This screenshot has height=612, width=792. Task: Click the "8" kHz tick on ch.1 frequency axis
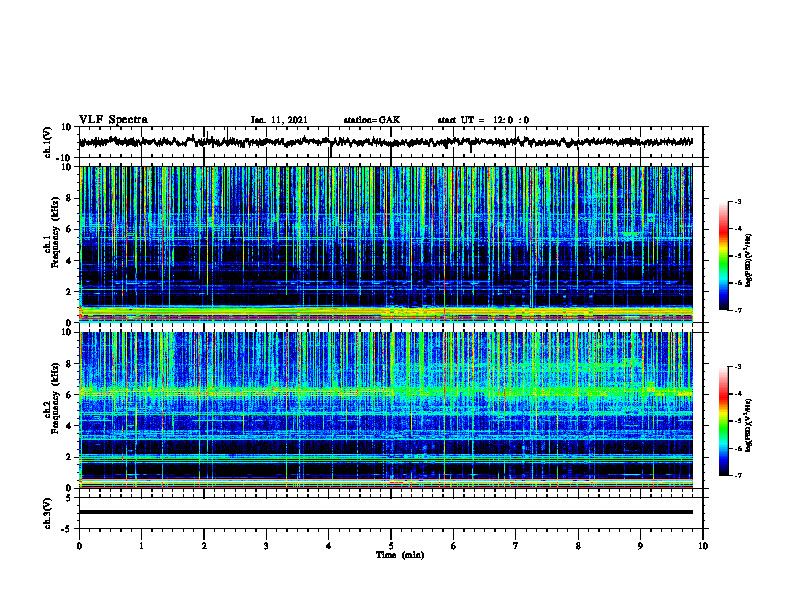pyautogui.click(x=69, y=198)
